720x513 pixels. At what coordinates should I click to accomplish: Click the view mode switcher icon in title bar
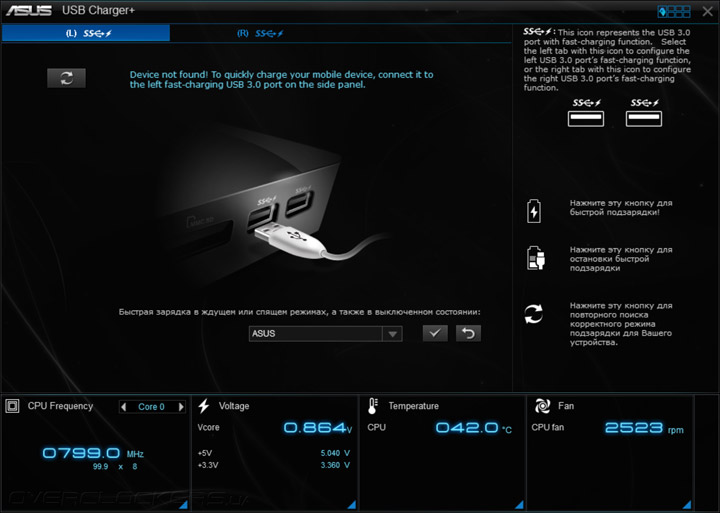pos(674,11)
